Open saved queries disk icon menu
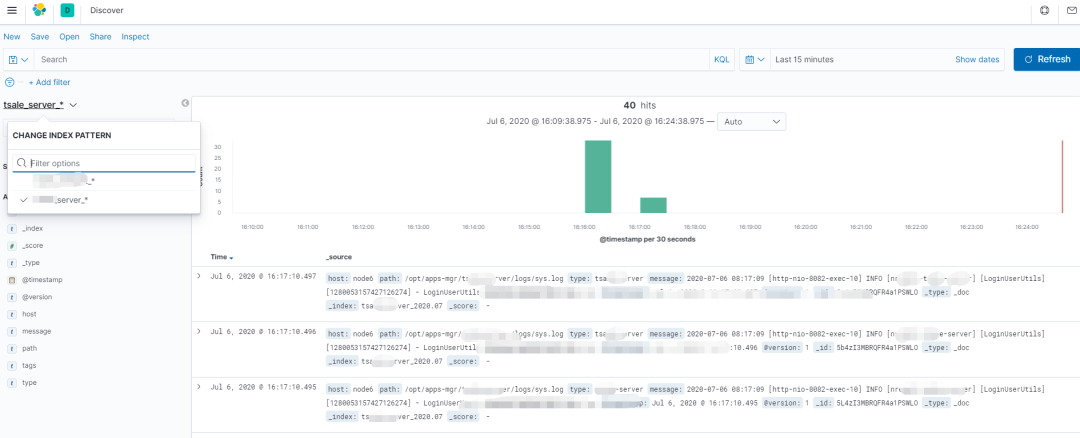The height and width of the screenshot is (438, 1080). [x=18, y=60]
